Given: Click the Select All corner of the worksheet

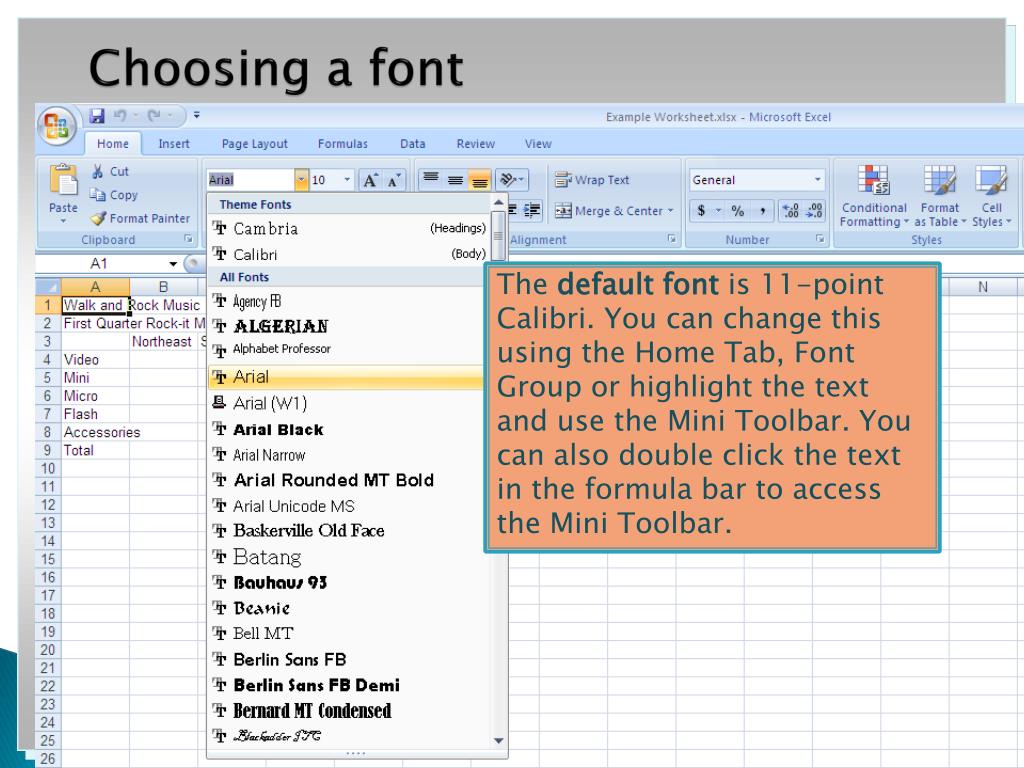Looking at the screenshot, I should [x=48, y=287].
